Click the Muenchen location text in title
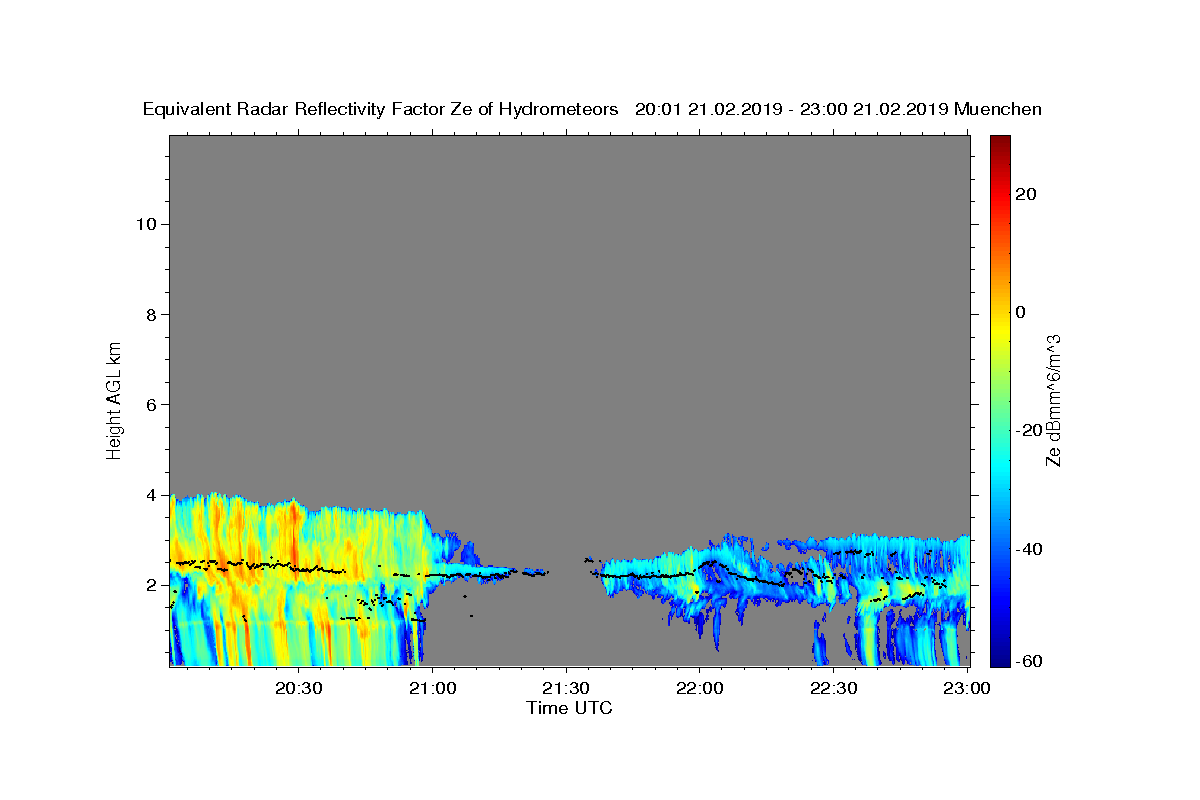 click(x=998, y=109)
